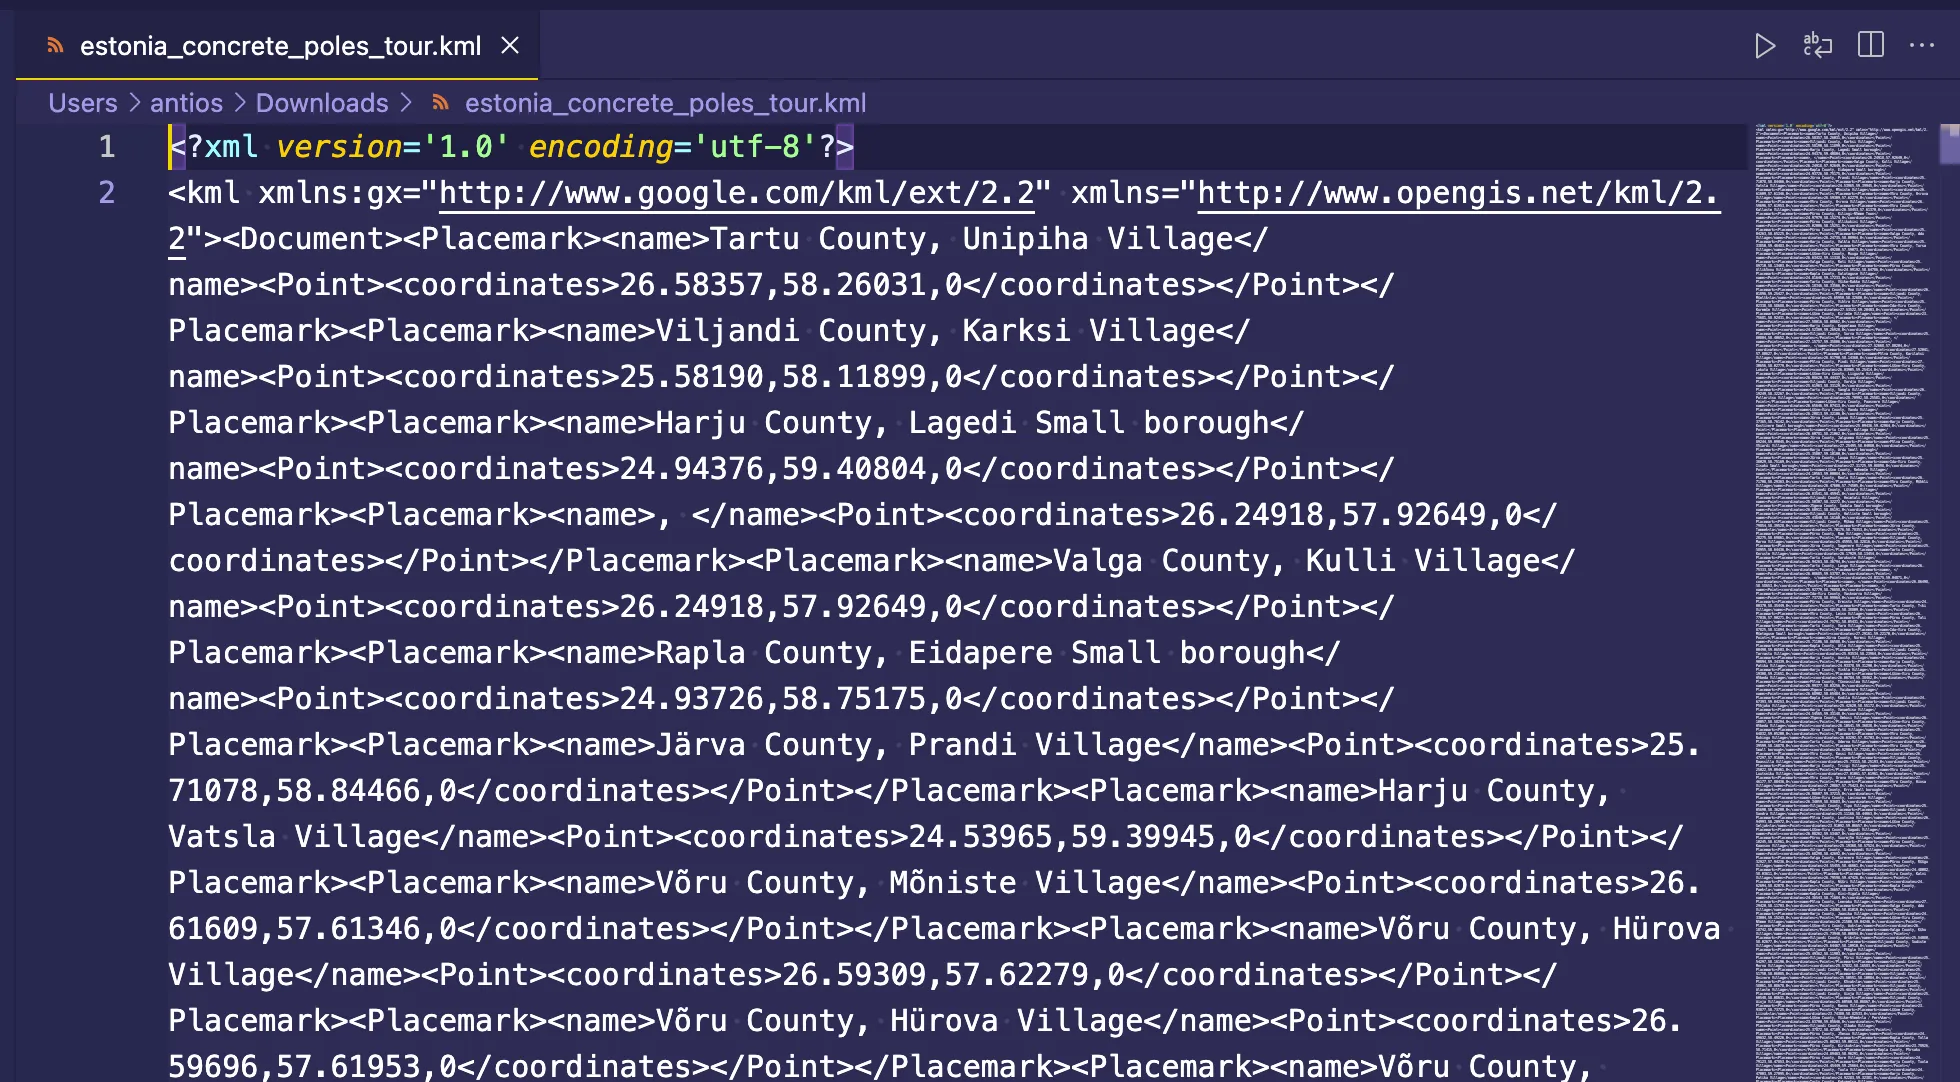Open the Downloads breadcrumb folder

(322, 103)
